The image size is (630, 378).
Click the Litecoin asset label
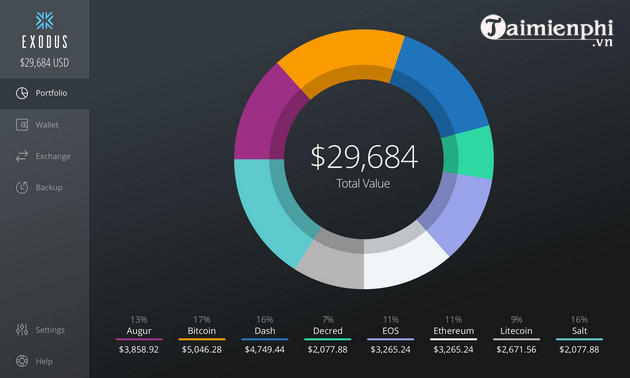tap(516, 331)
